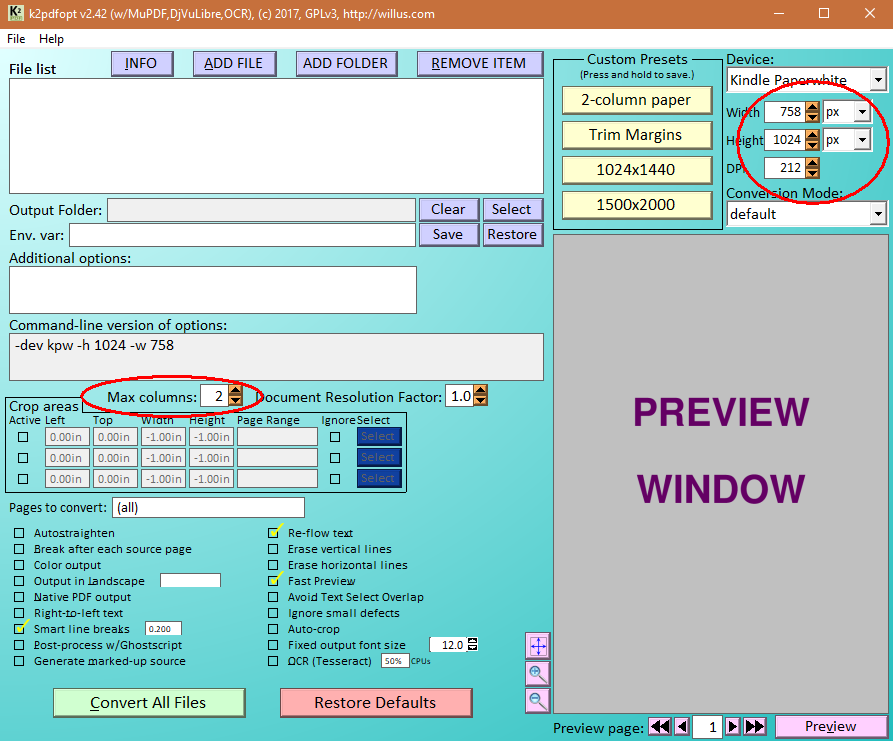Activate the first crop area Active checkbox
893x741 pixels.
point(23,437)
